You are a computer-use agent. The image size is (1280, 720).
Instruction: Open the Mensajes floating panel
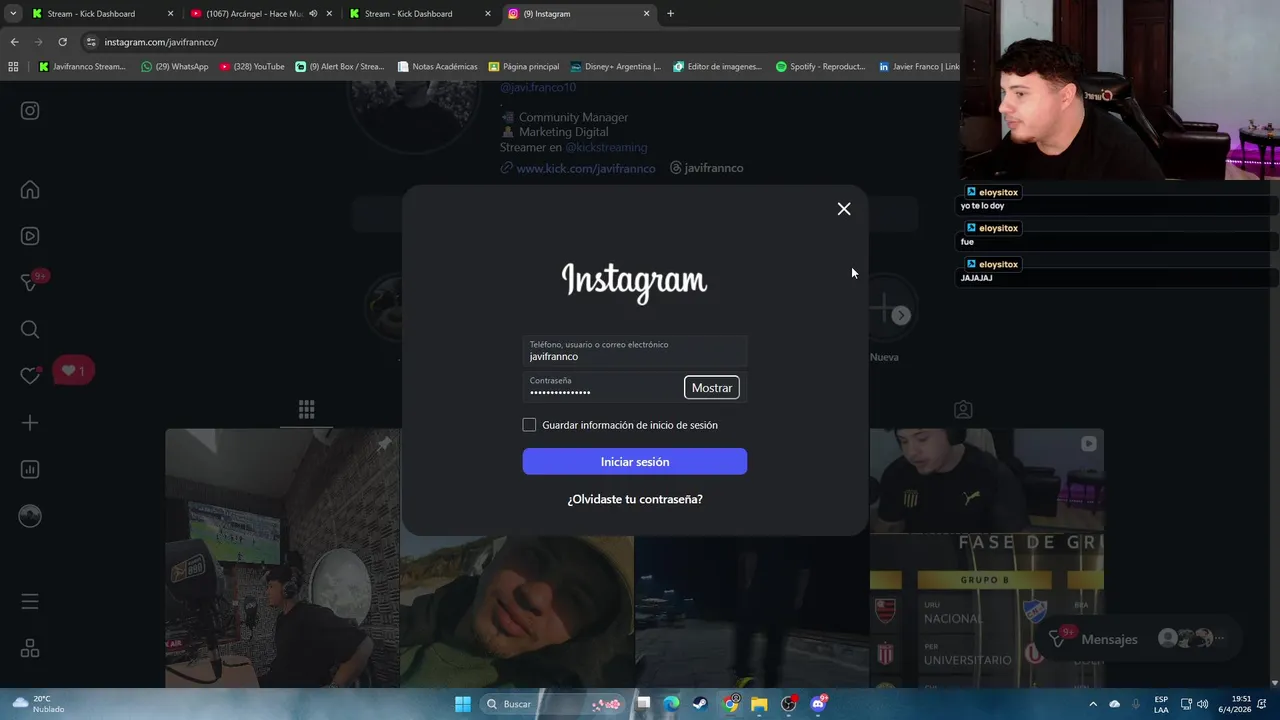[x=1139, y=638]
